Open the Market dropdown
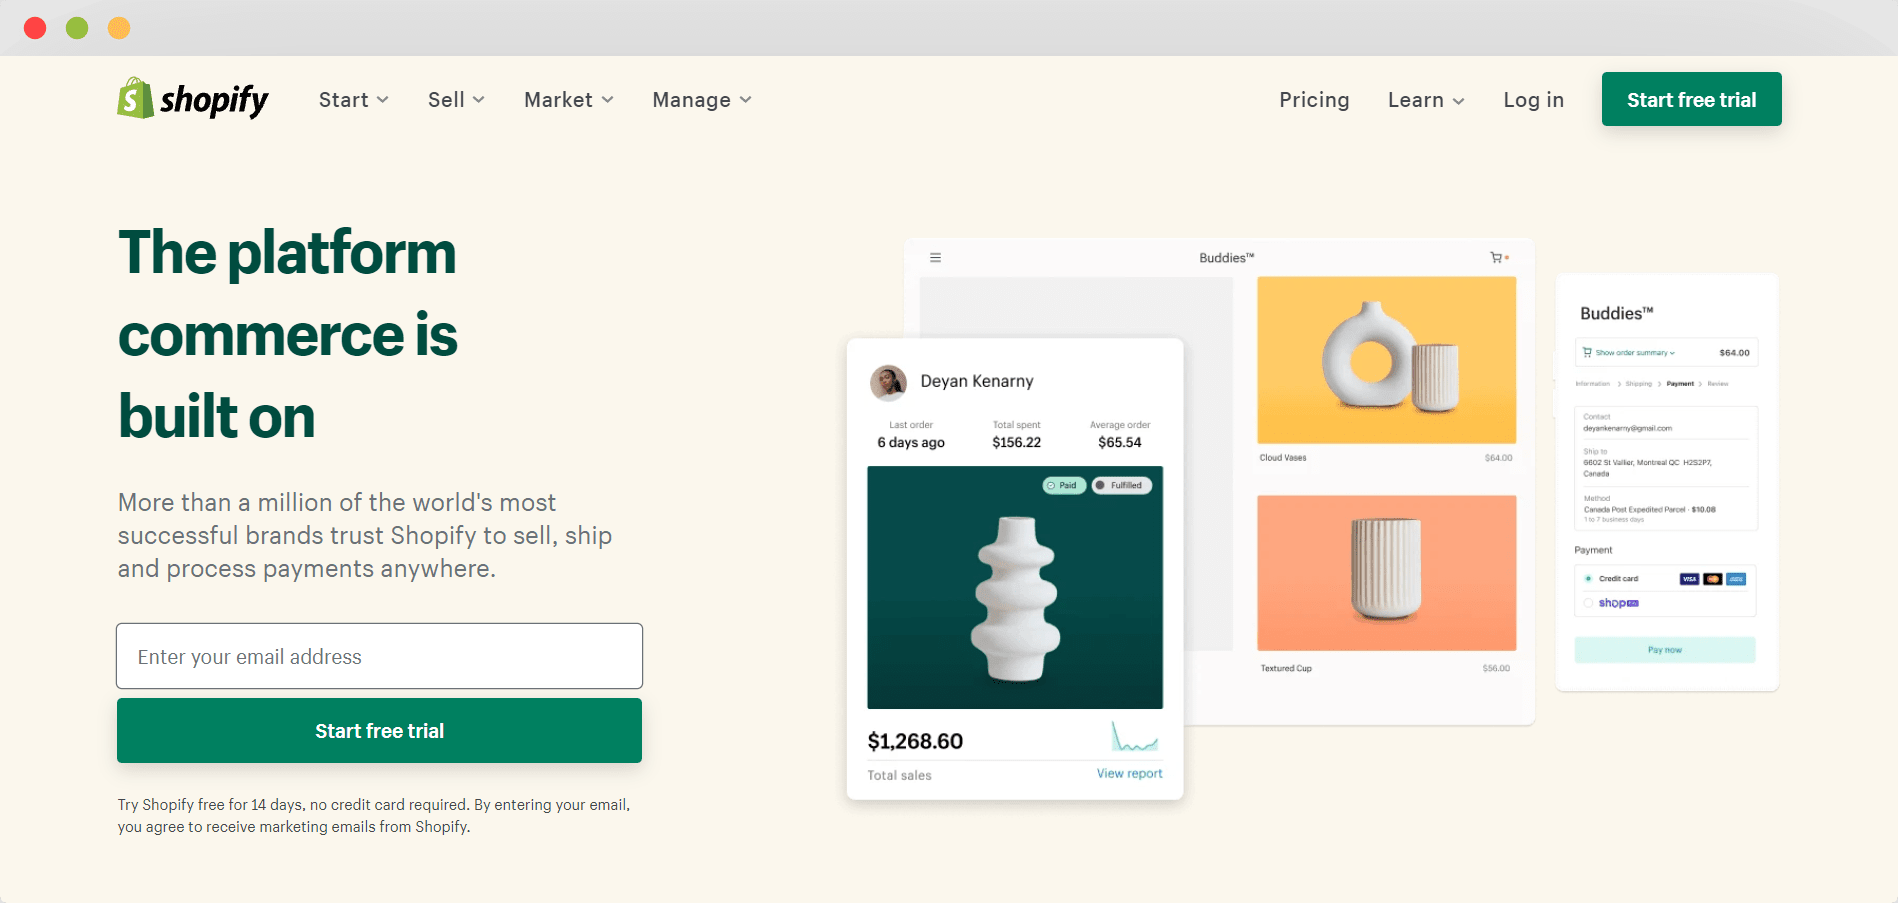The image size is (1898, 903). pos(569,100)
